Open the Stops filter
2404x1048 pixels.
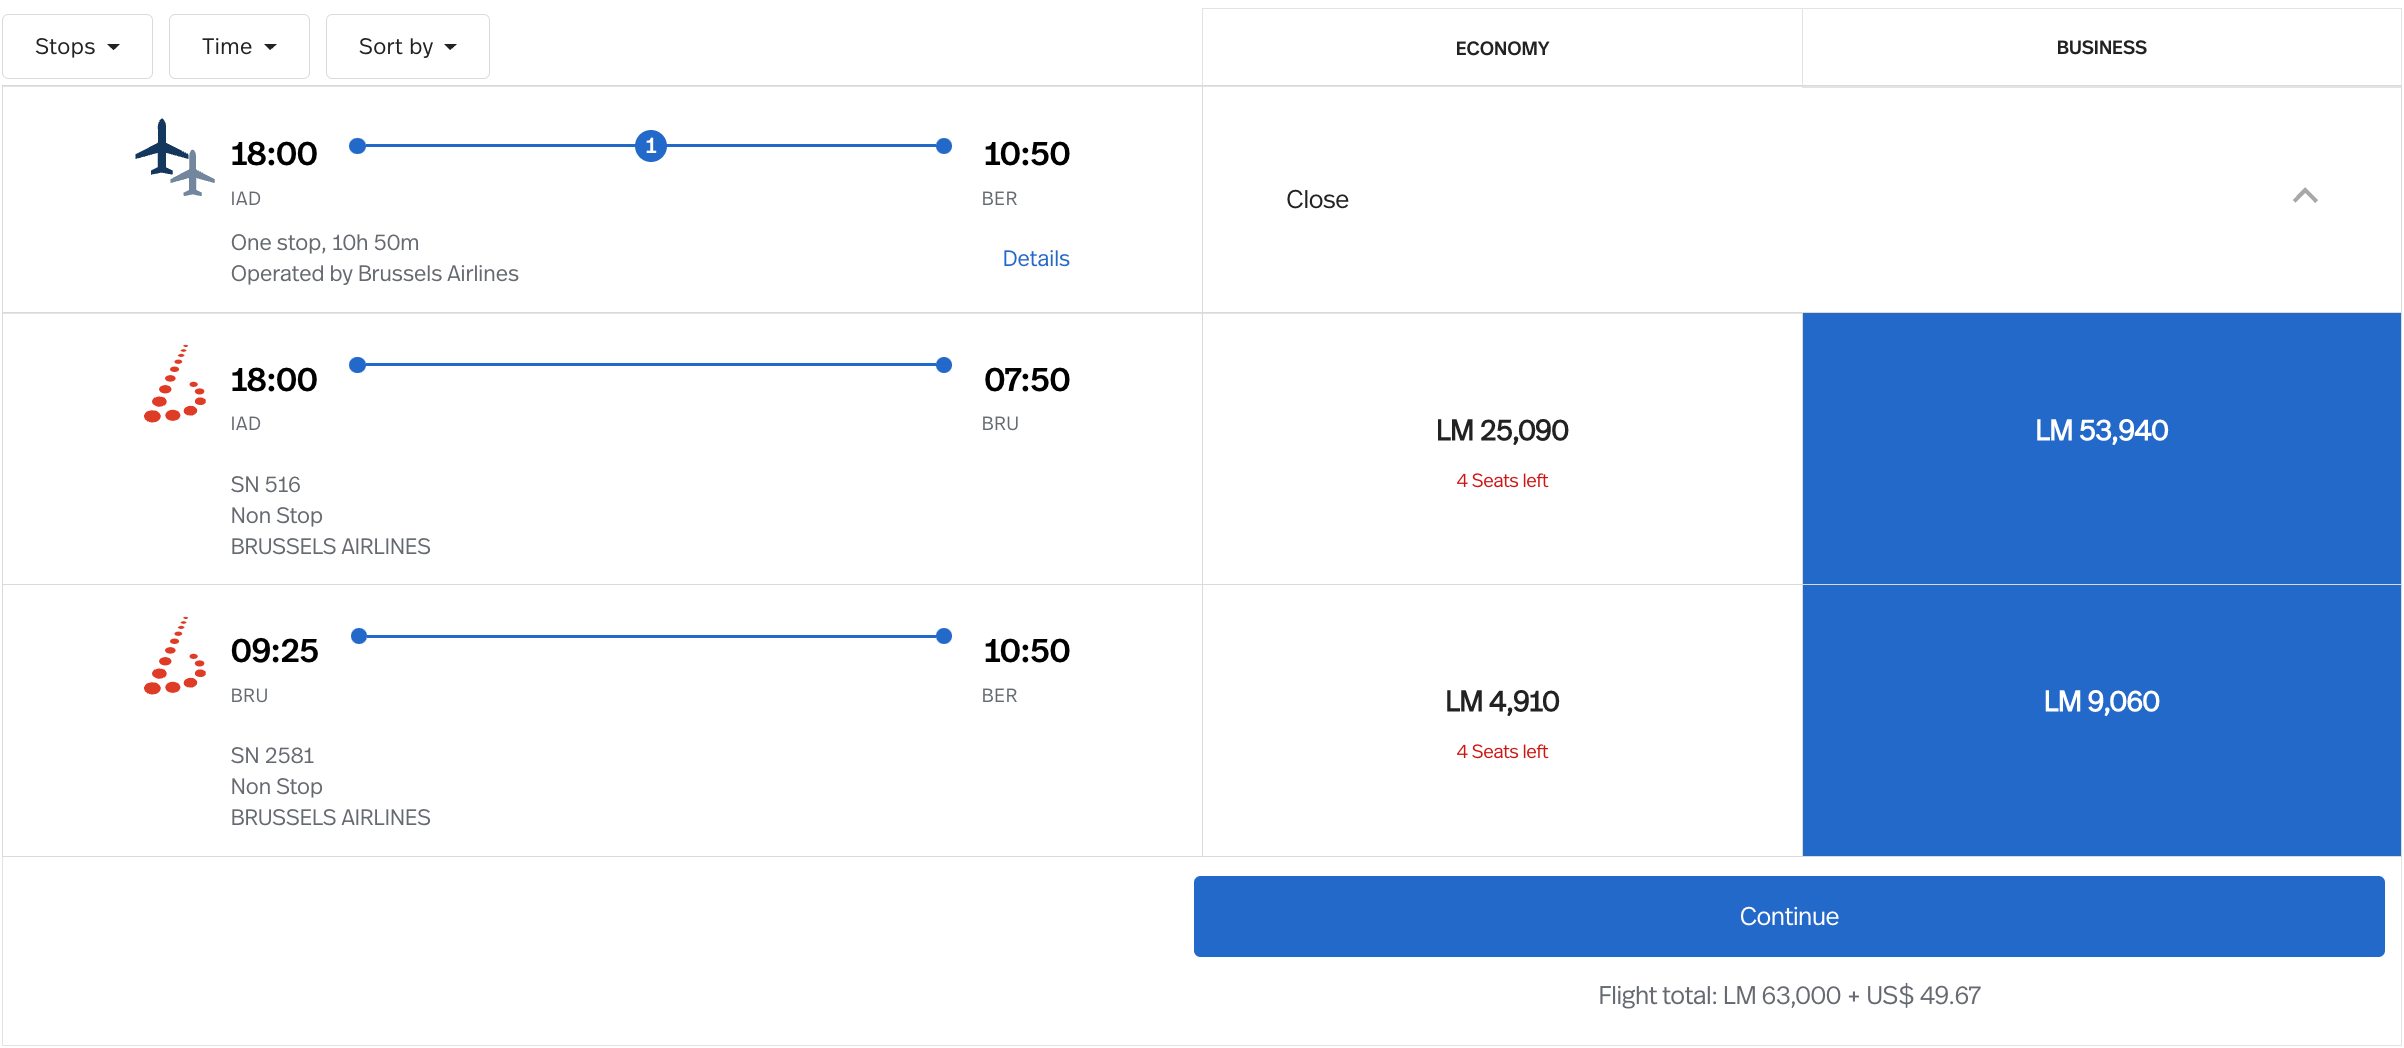coord(77,46)
